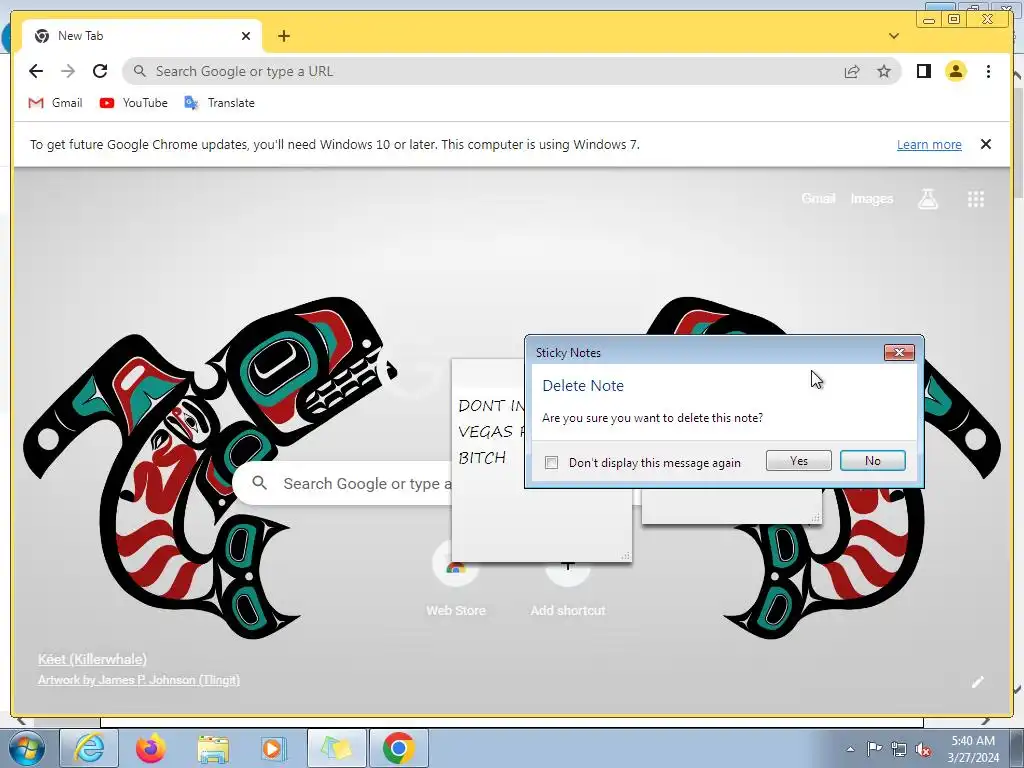The height and width of the screenshot is (768, 1024).
Task: Open Windows Explorer from the taskbar
Action: coord(213,748)
